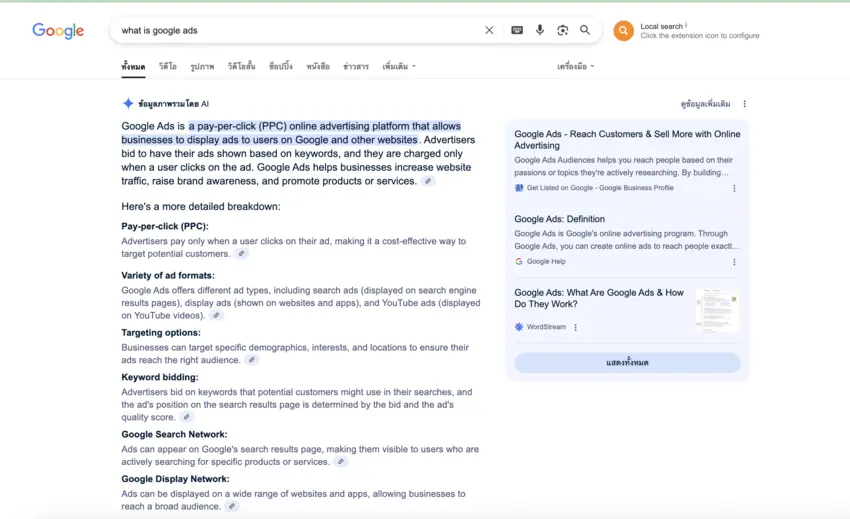Click the 'Google Display Network:' heading
The image size is (850, 519).
click(176, 479)
